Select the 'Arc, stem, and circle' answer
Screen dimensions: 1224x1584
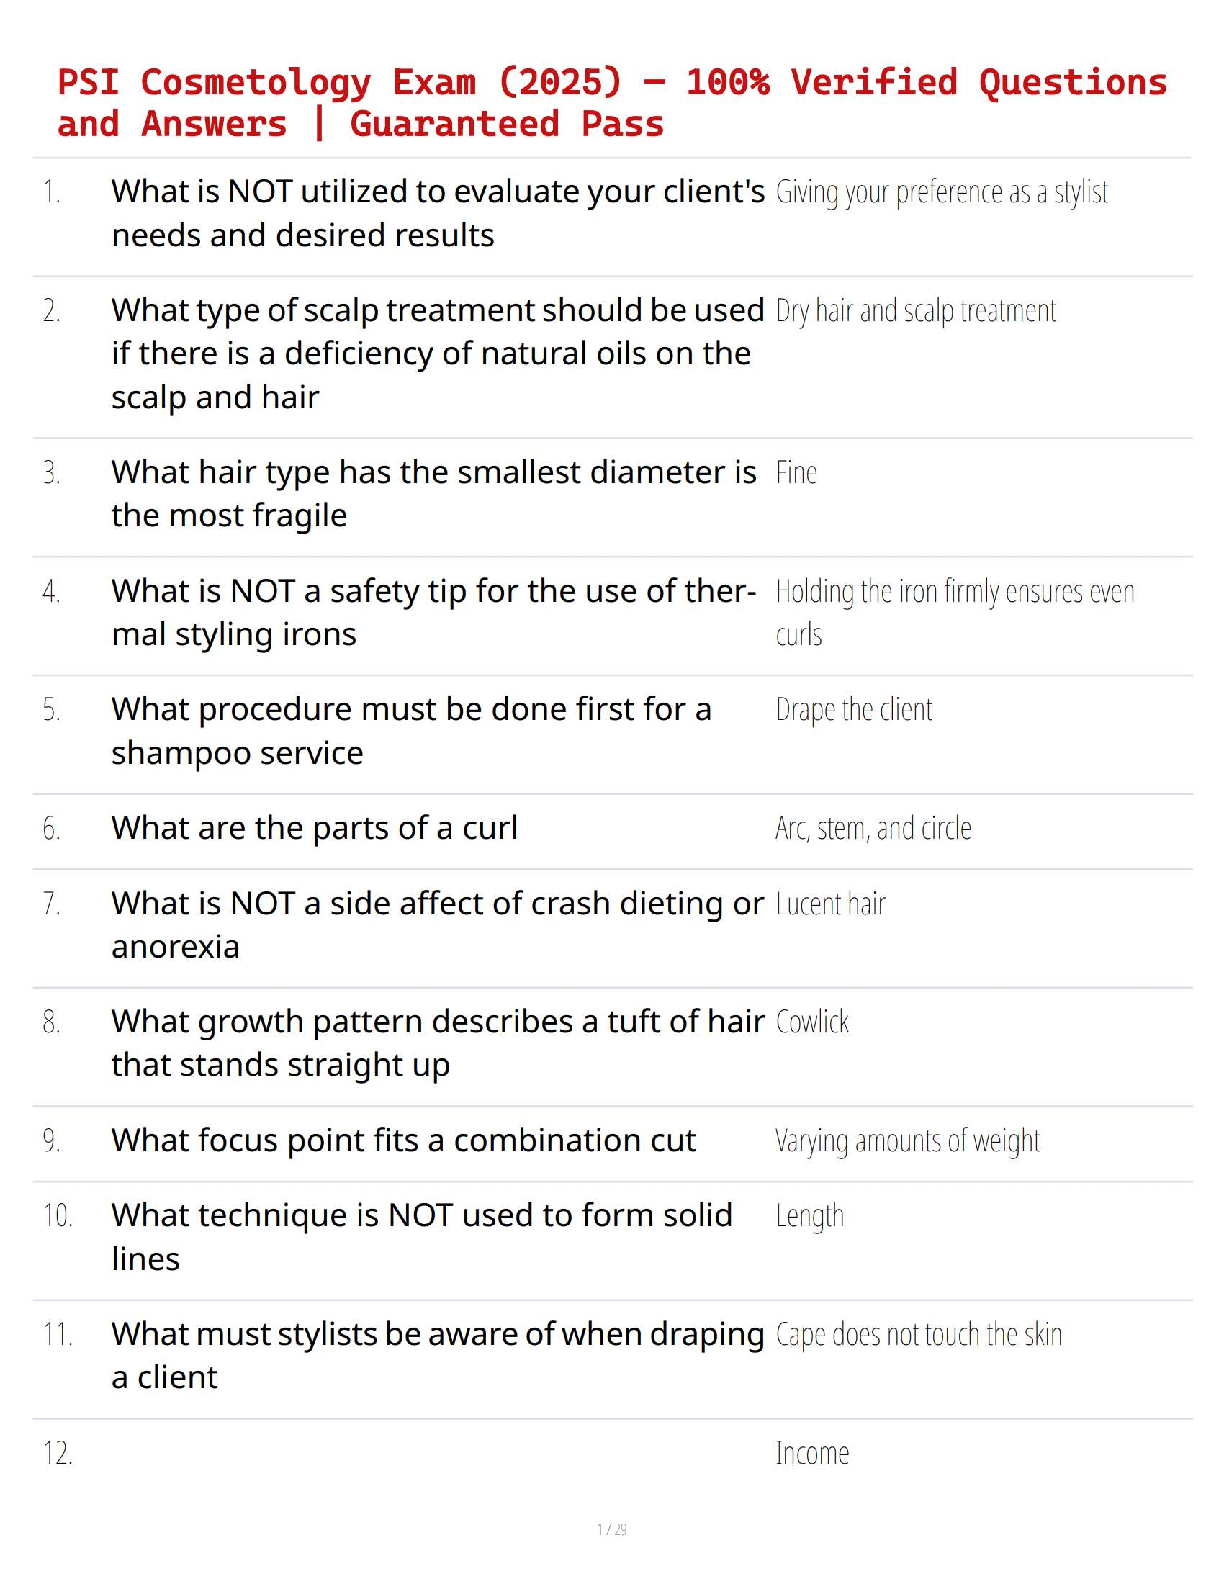[x=873, y=829]
